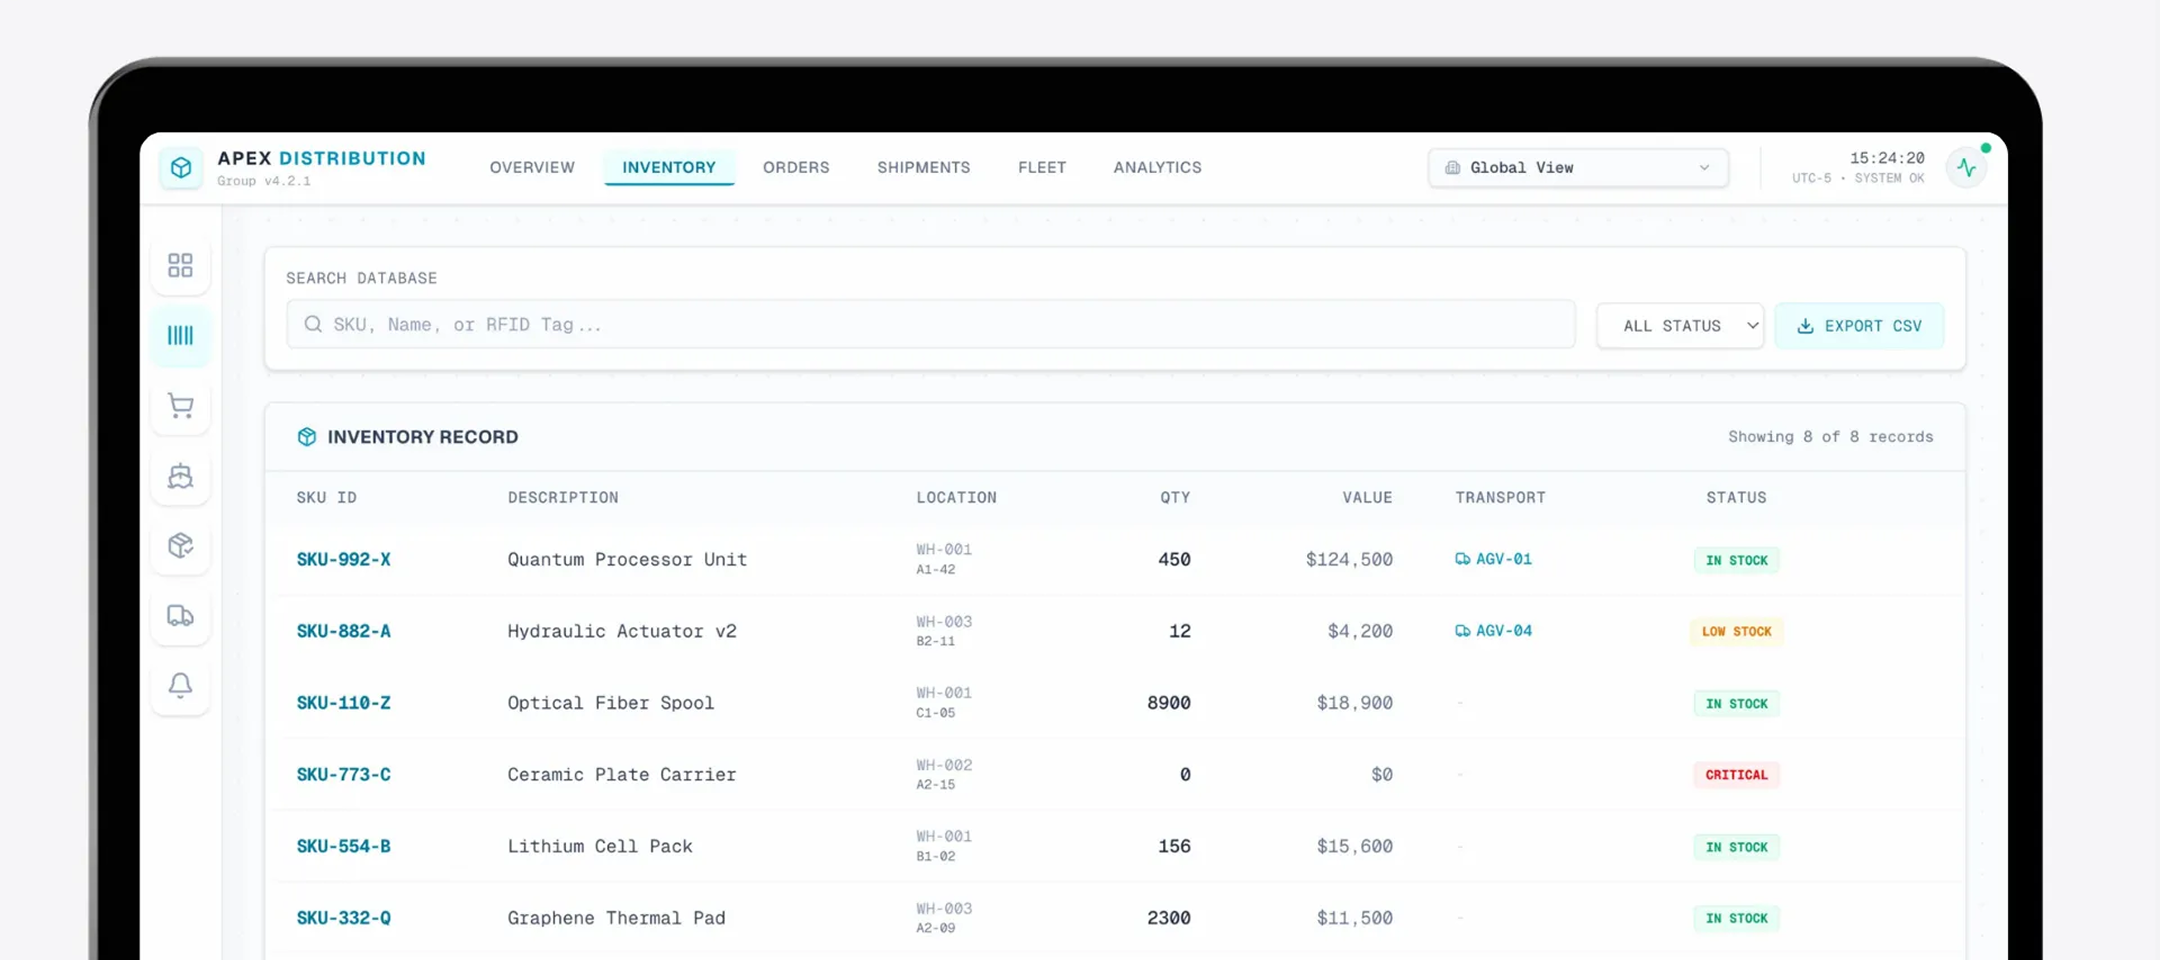Open the ALL STATUS filter dropdown

(1680, 326)
